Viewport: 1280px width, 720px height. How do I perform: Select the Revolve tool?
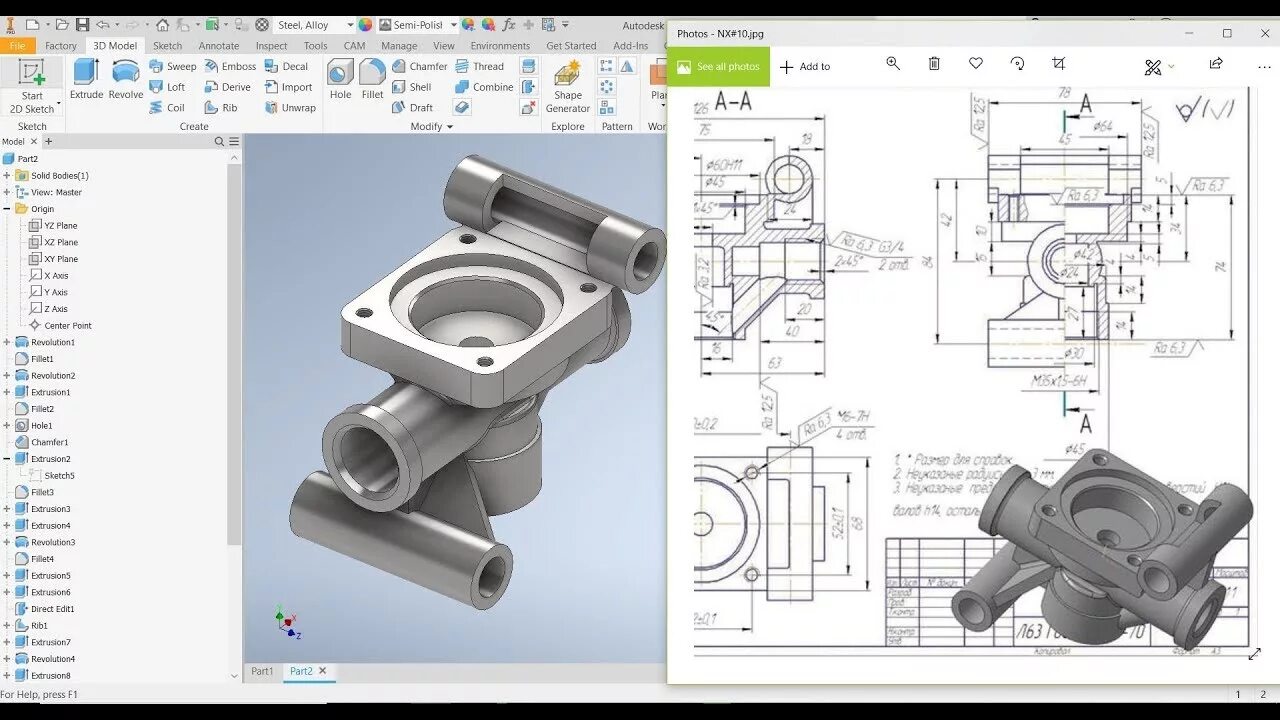pos(125,79)
